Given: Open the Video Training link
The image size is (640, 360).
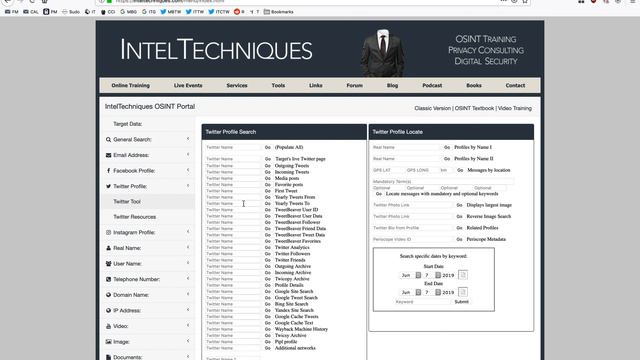Looking at the screenshot, I should tap(515, 108).
